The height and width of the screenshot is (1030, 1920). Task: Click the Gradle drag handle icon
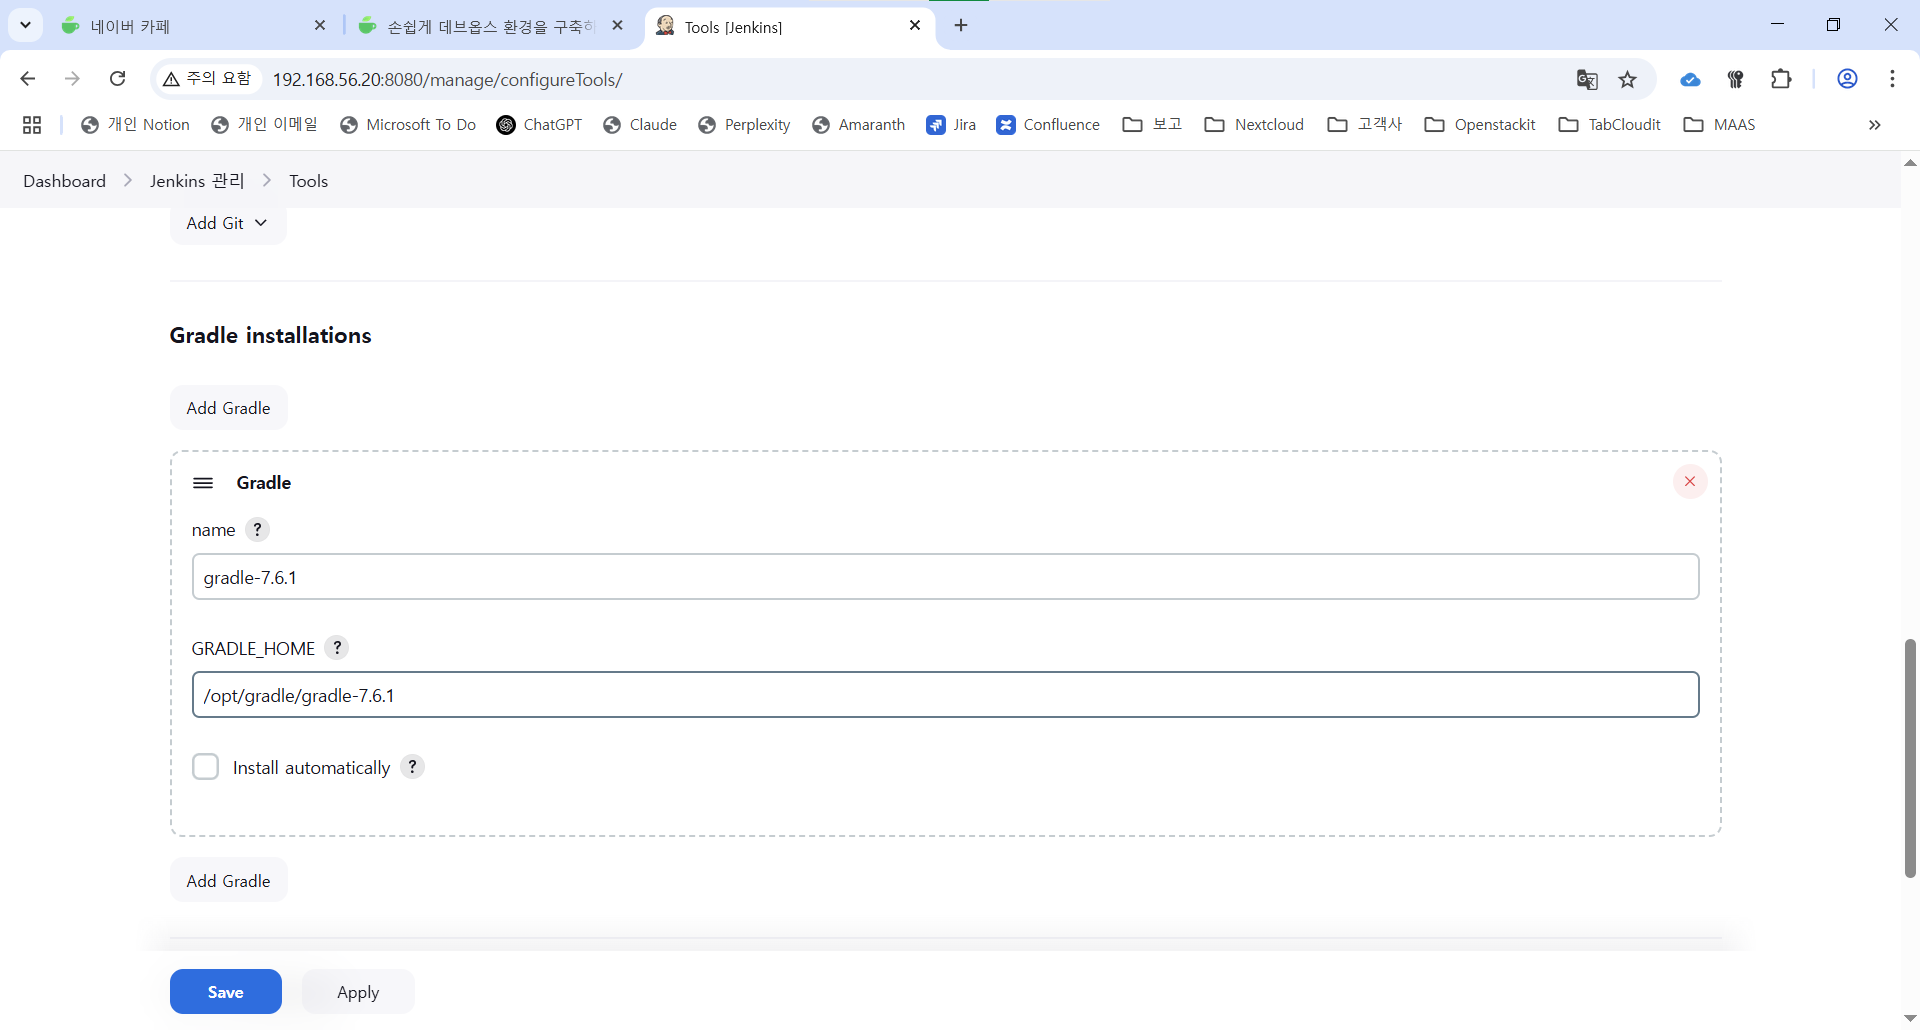tap(203, 483)
